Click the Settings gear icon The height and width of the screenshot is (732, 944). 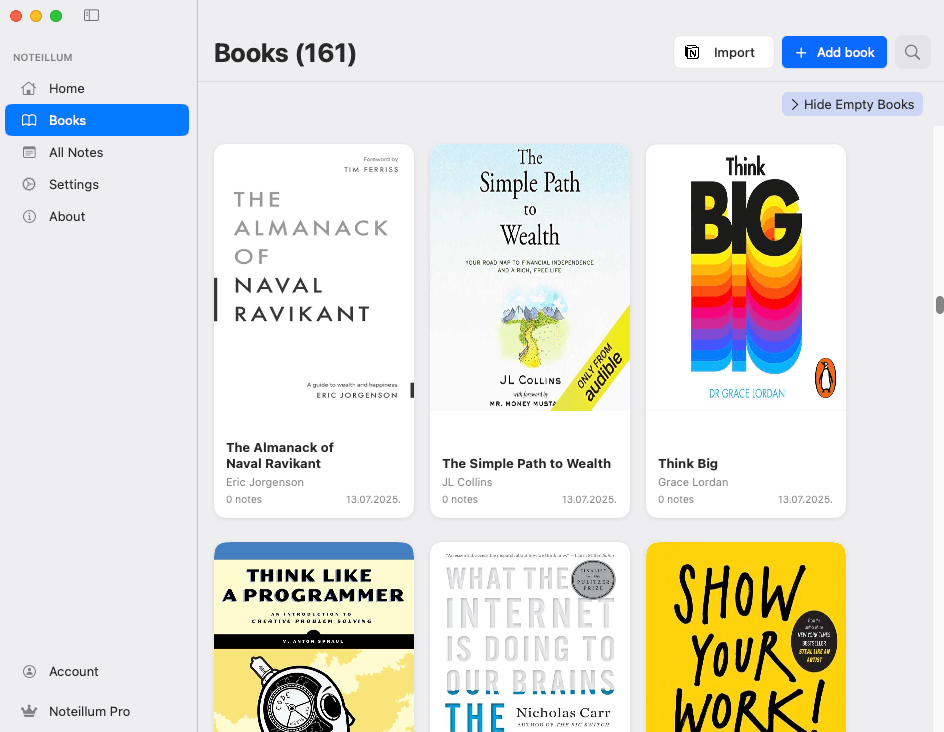point(29,184)
